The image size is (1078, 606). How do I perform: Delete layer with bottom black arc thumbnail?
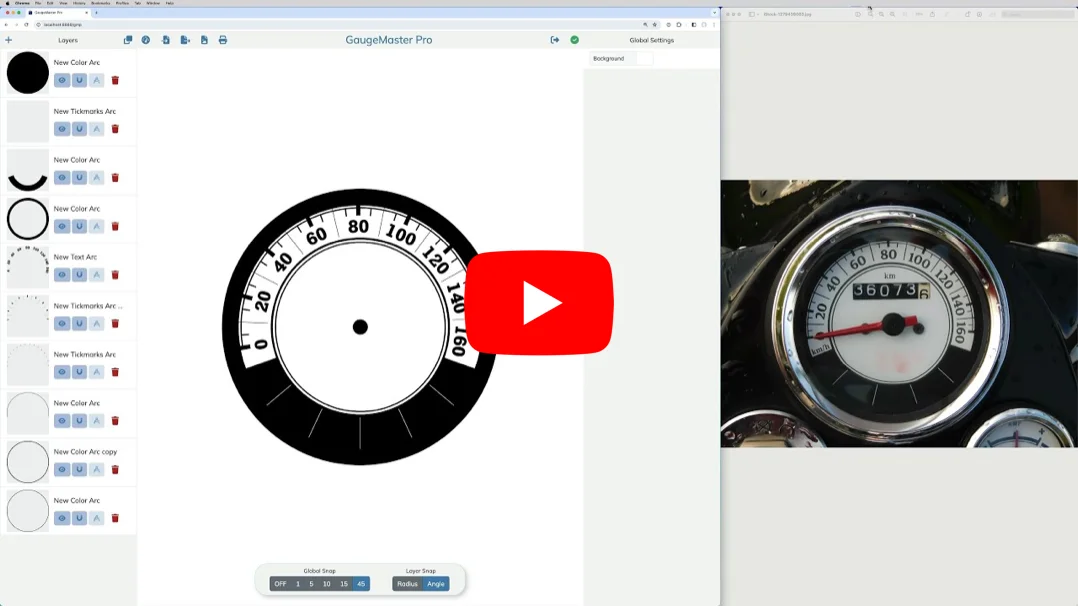[x=116, y=177]
